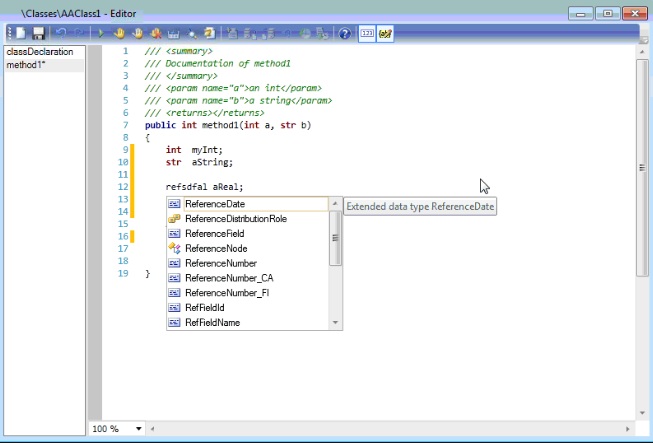
Task: Open the Scripts icon in the toolbar
Action: click(209, 33)
